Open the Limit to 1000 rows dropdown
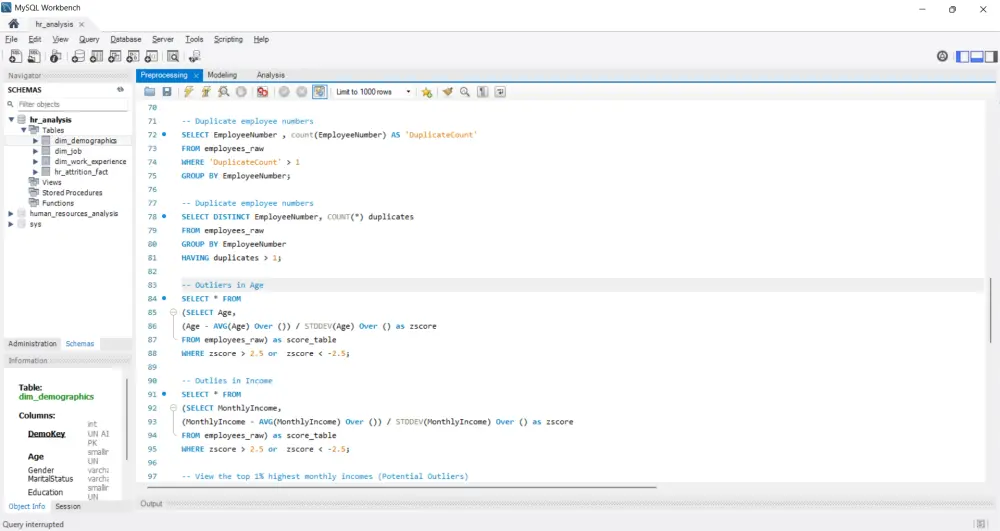Screen dimensions: 1000x531 point(373,92)
